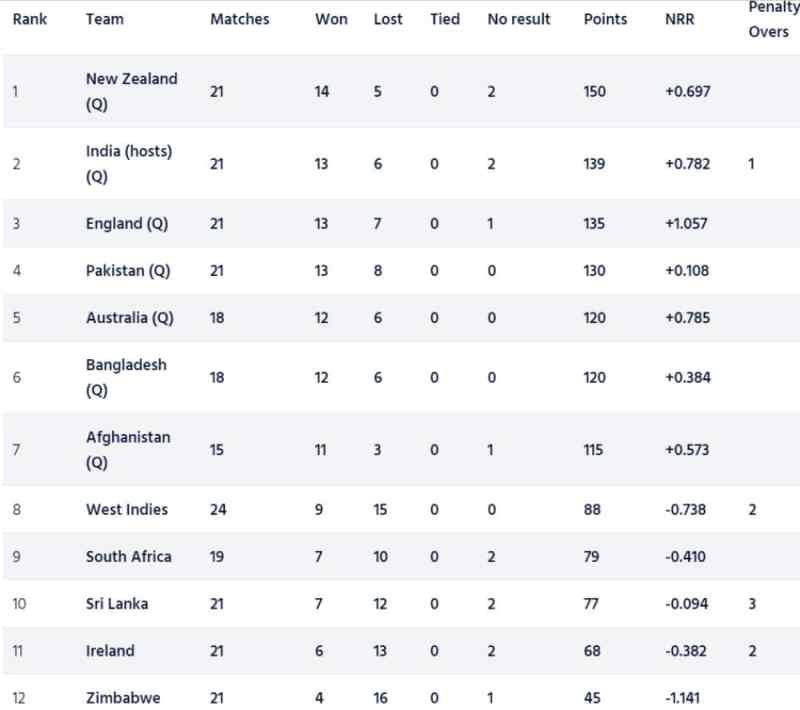Select the South Africa team name
800x710 pixels.
[x=128, y=557]
